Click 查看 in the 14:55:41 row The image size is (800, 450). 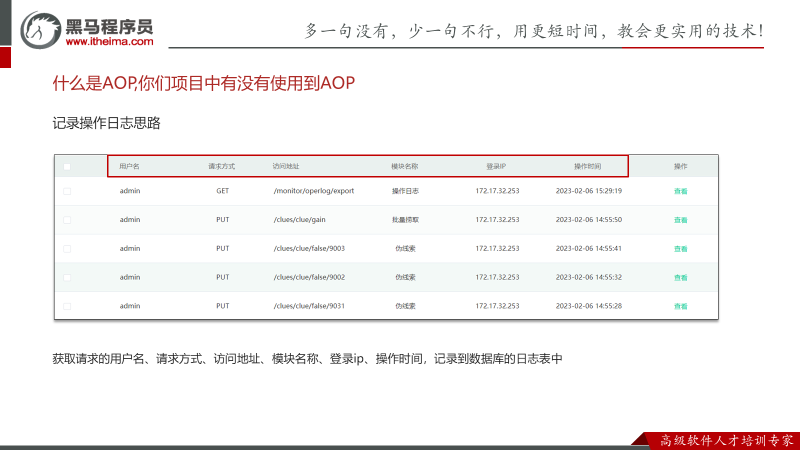681,249
